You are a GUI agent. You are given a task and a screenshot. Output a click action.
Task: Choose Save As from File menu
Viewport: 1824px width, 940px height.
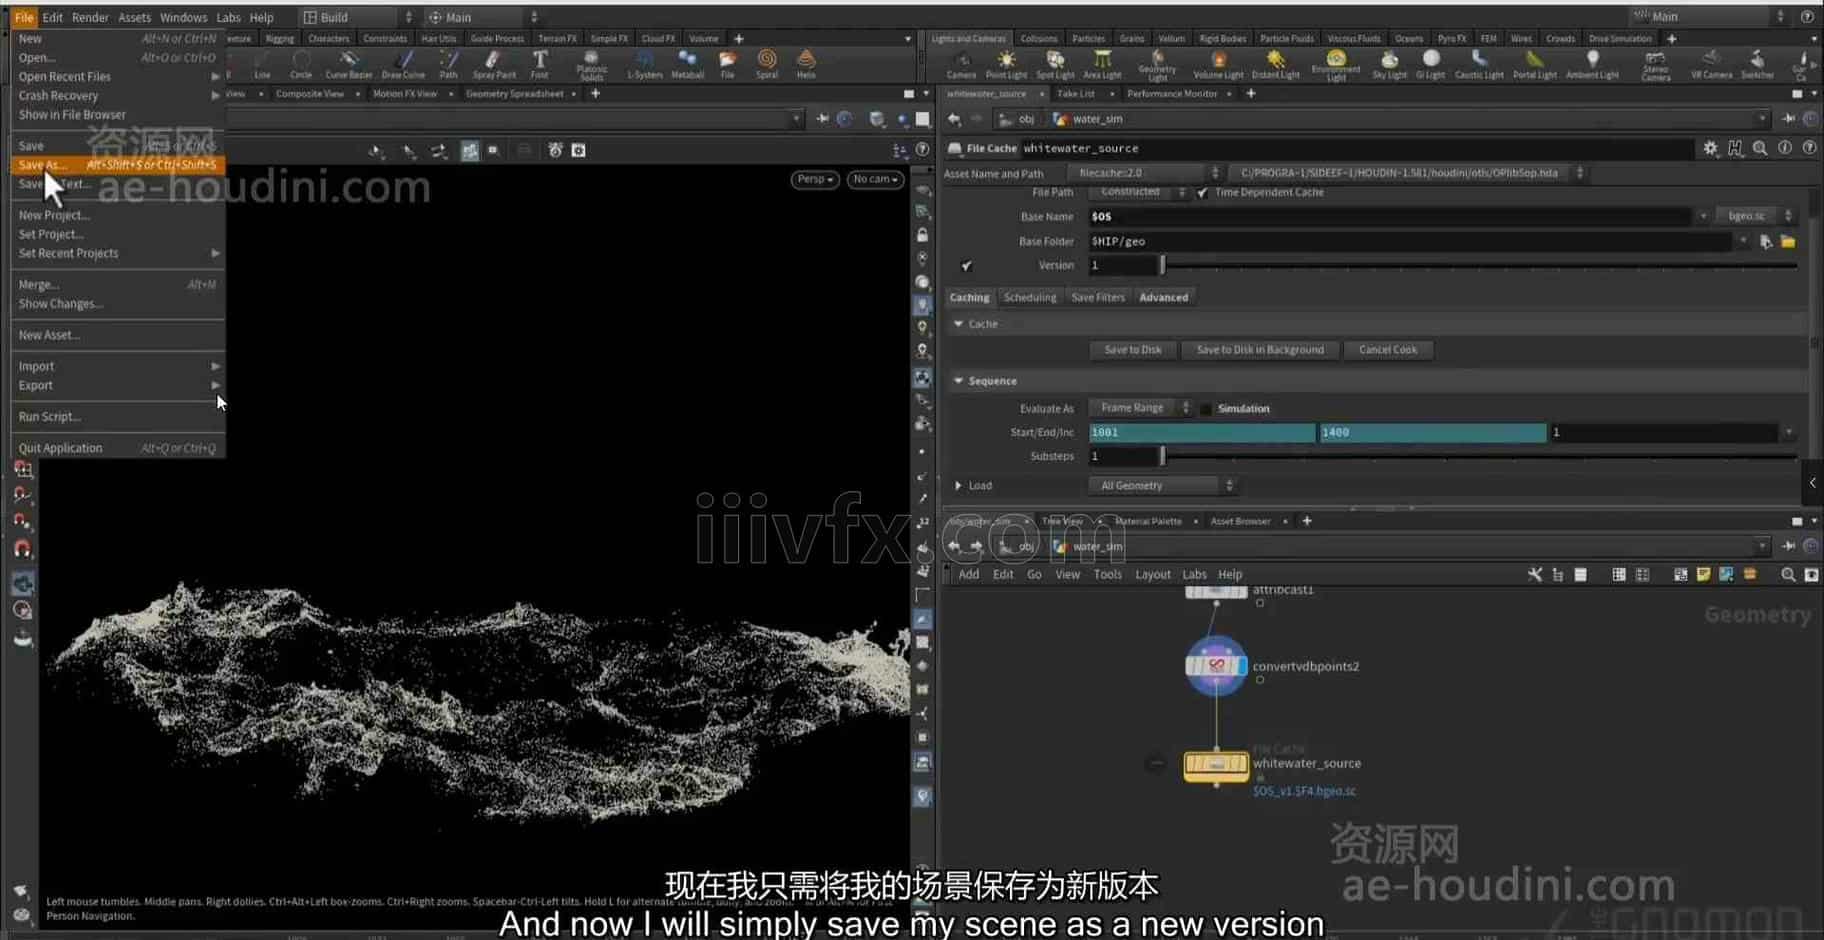(x=117, y=165)
